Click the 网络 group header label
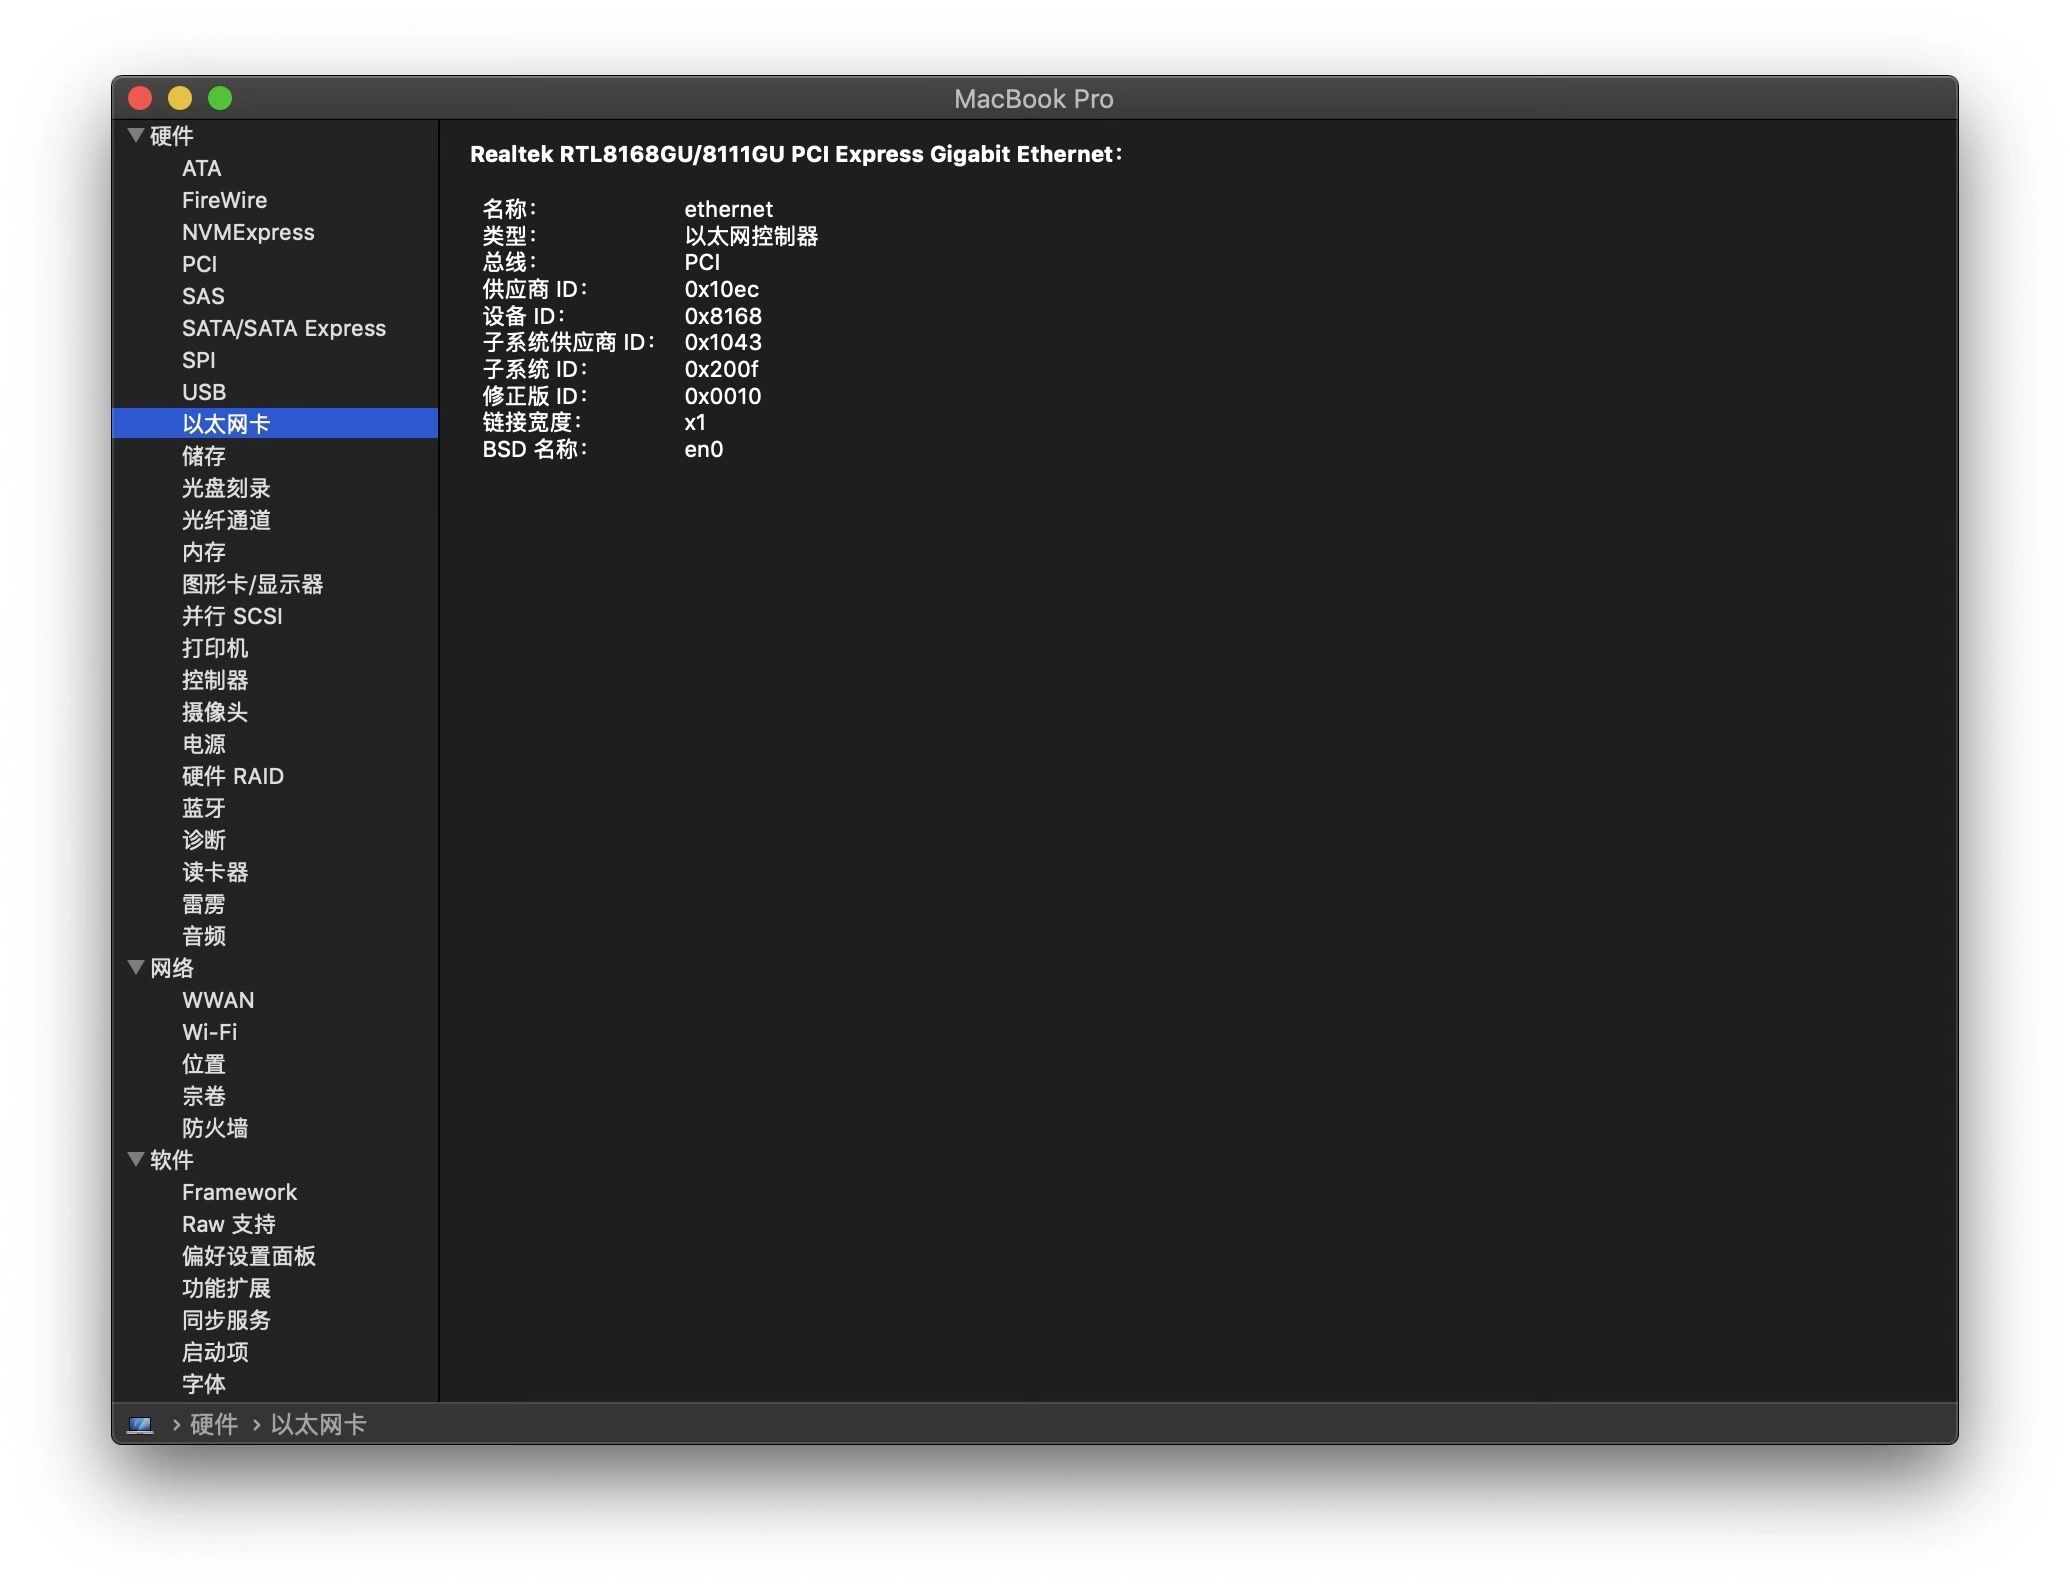The image size is (2070, 1592). 172,968
